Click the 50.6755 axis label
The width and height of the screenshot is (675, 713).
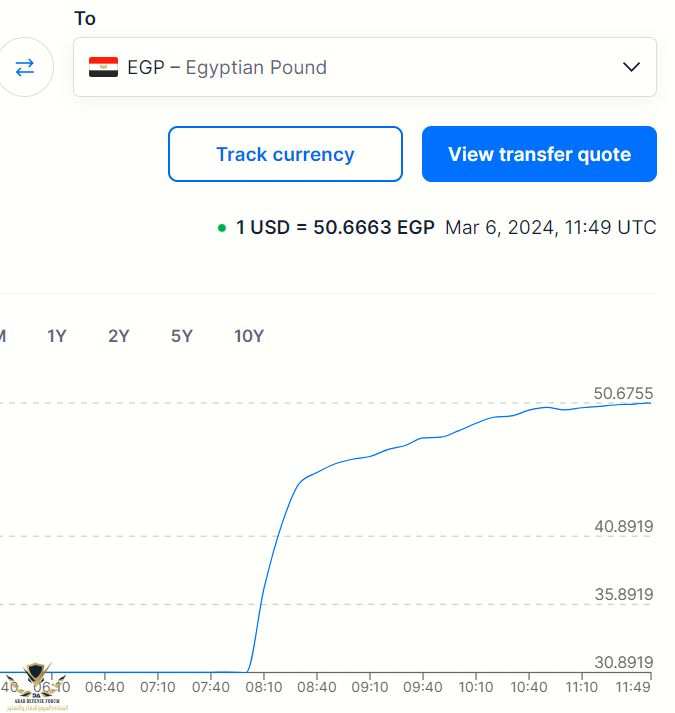623,393
